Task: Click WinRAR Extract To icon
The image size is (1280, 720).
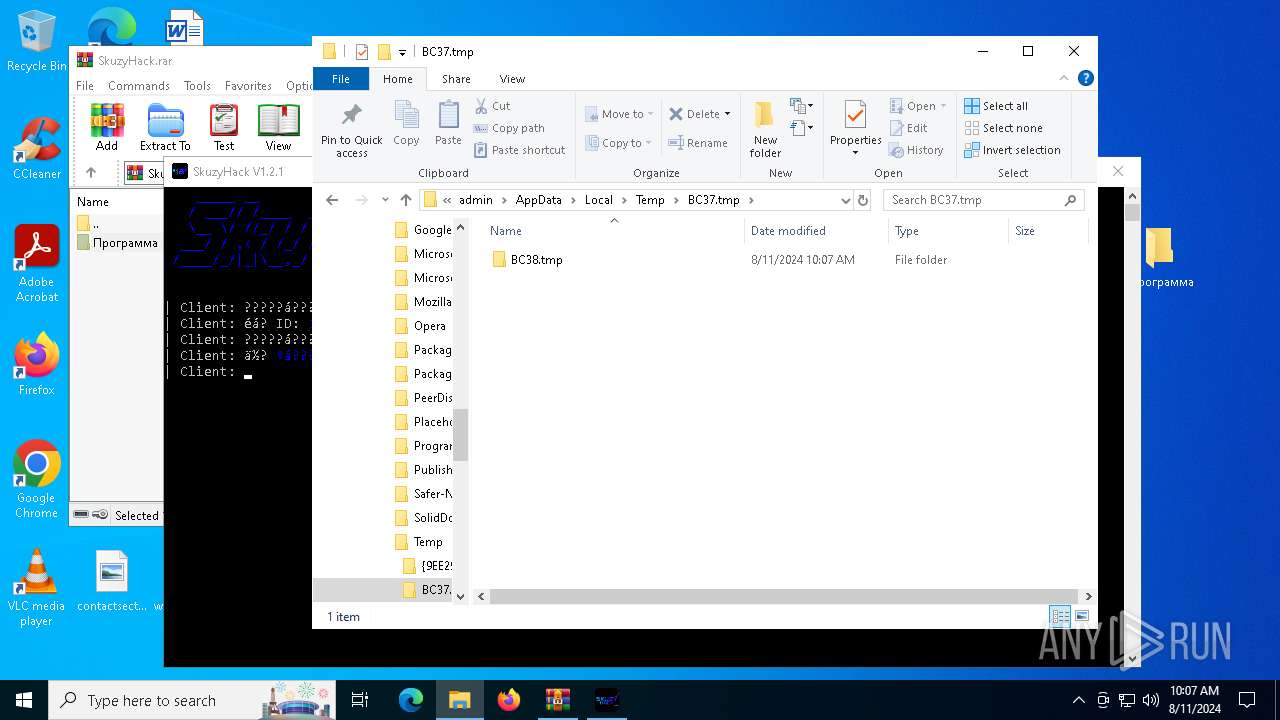Action: 165,127
